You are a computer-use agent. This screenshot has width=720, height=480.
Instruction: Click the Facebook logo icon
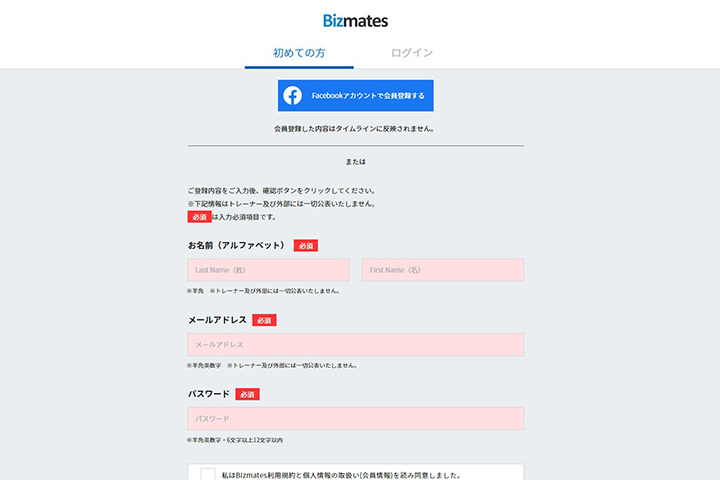(292, 96)
